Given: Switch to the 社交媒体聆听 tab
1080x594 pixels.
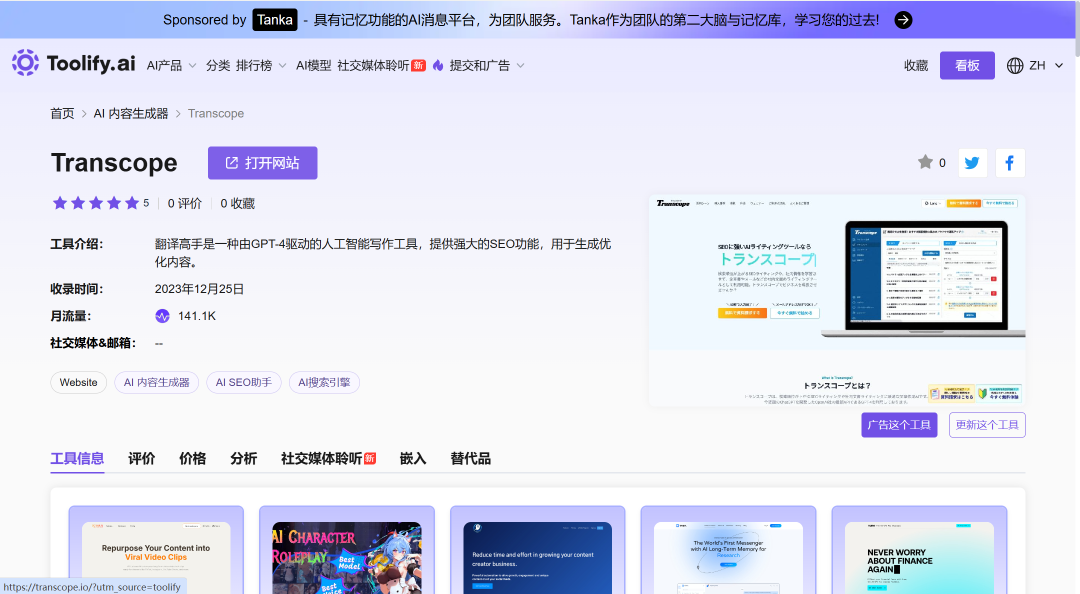Looking at the screenshot, I should (x=329, y=459).
